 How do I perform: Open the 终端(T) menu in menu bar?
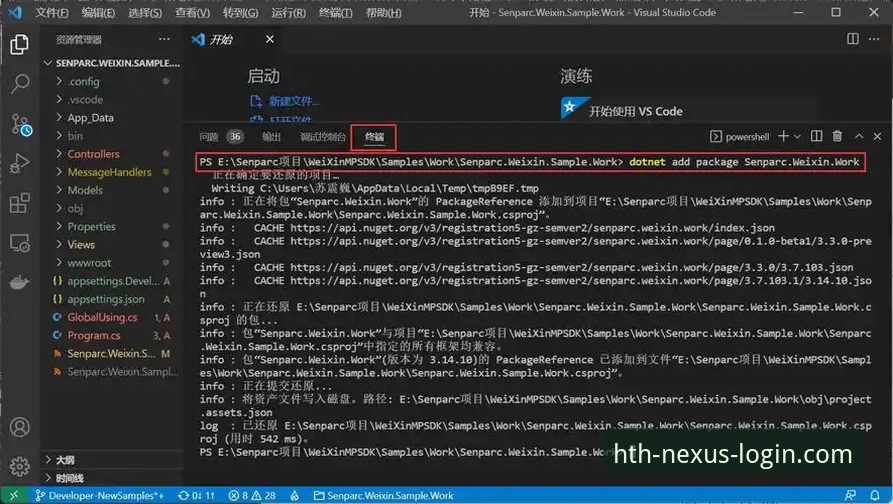(331, 13)
